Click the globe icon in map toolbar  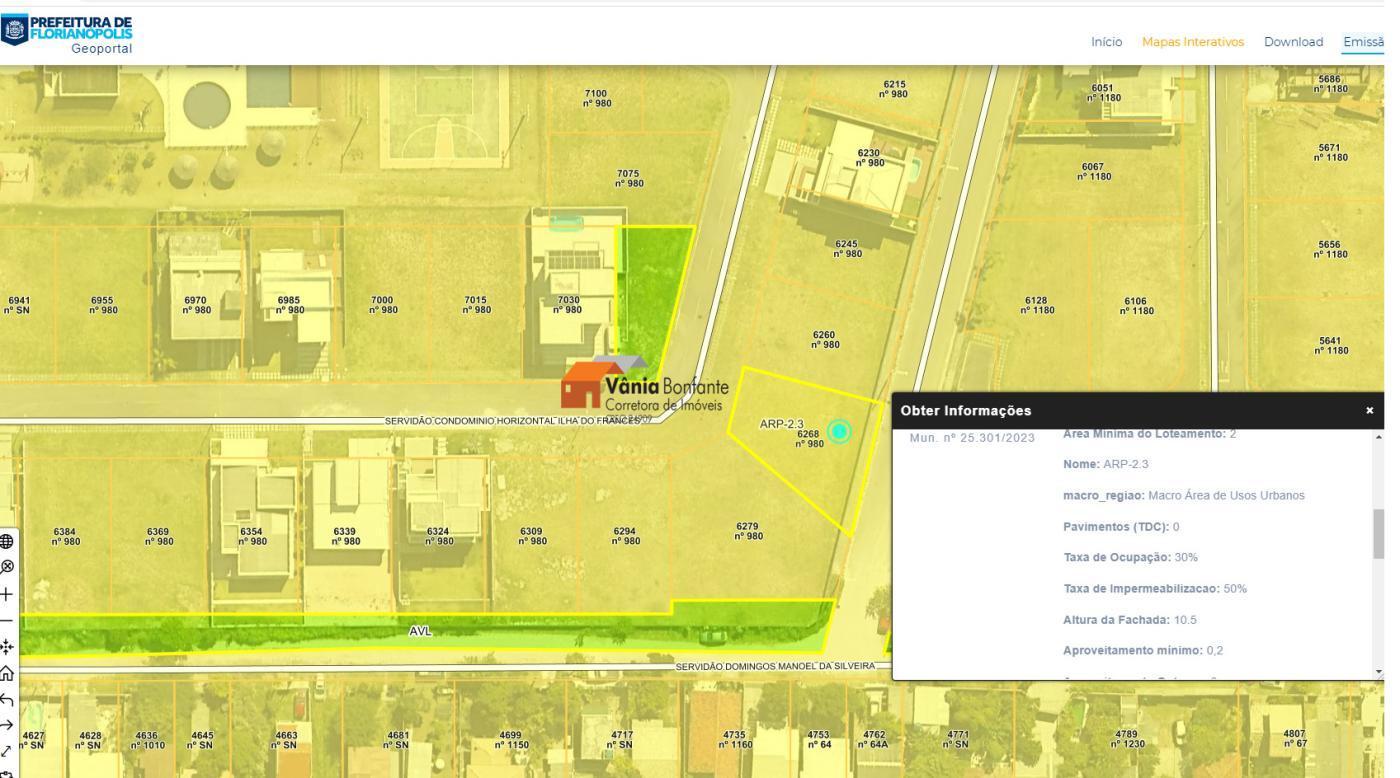(x=7, y=541)
